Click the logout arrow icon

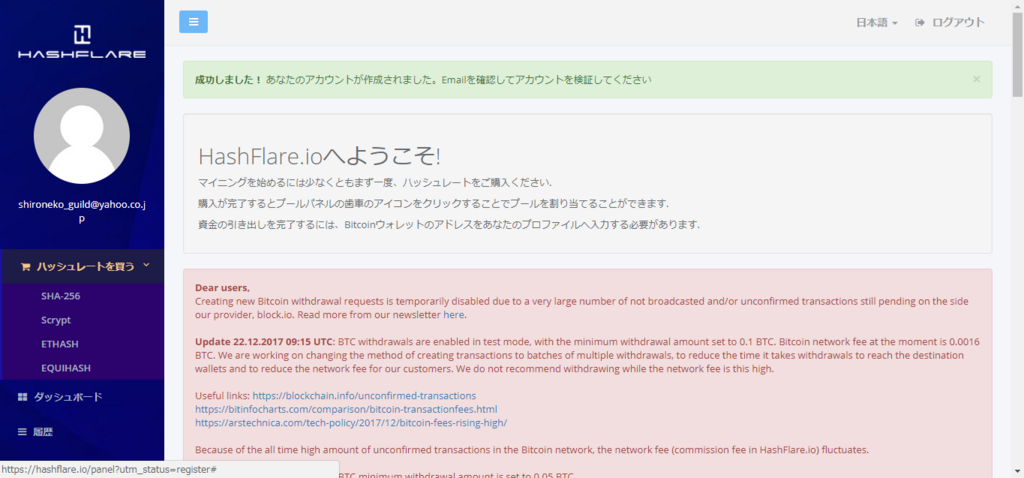point(920,22)
